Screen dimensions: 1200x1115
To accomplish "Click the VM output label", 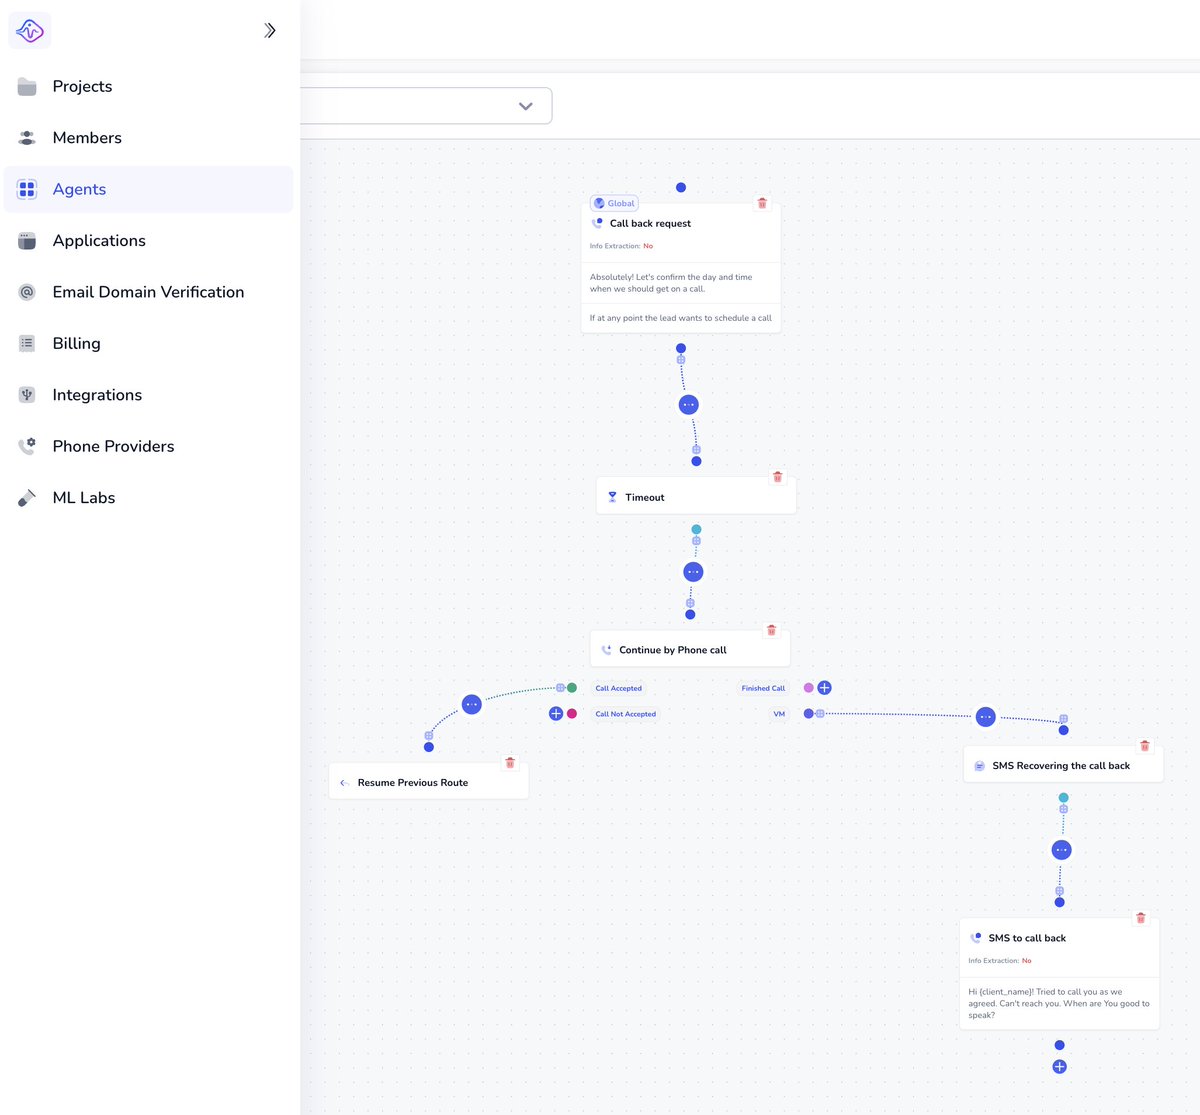I will [x=779, y=714].
